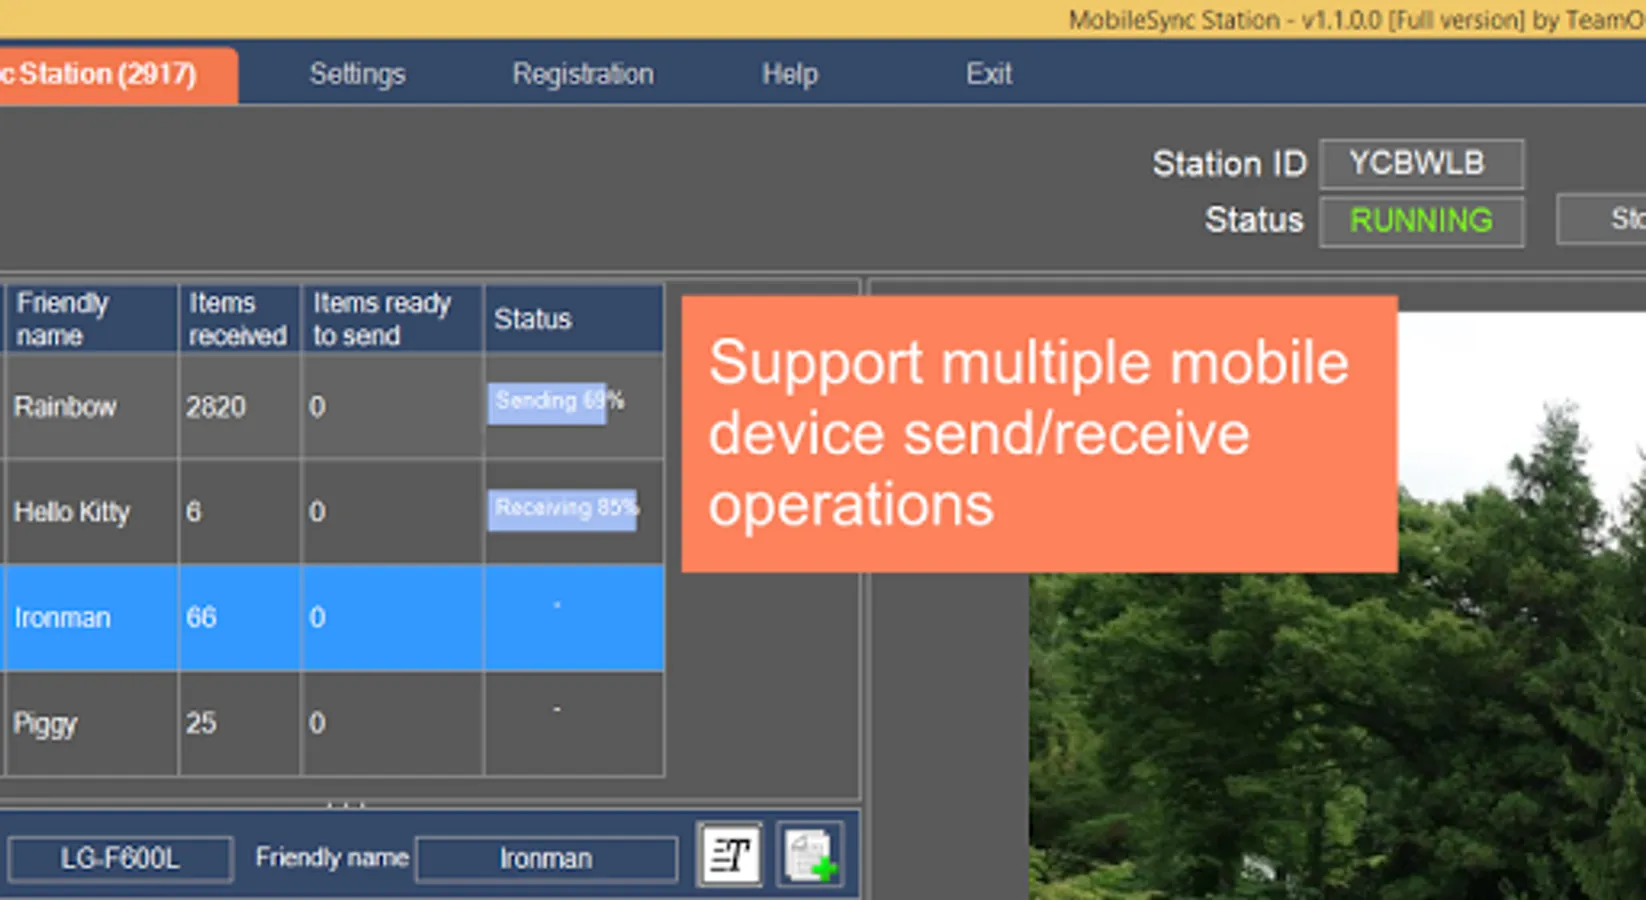The width and height of the screenshot is (1646, 900).
Task: Select the Ironman device row
Action: (x=332, y=618)
